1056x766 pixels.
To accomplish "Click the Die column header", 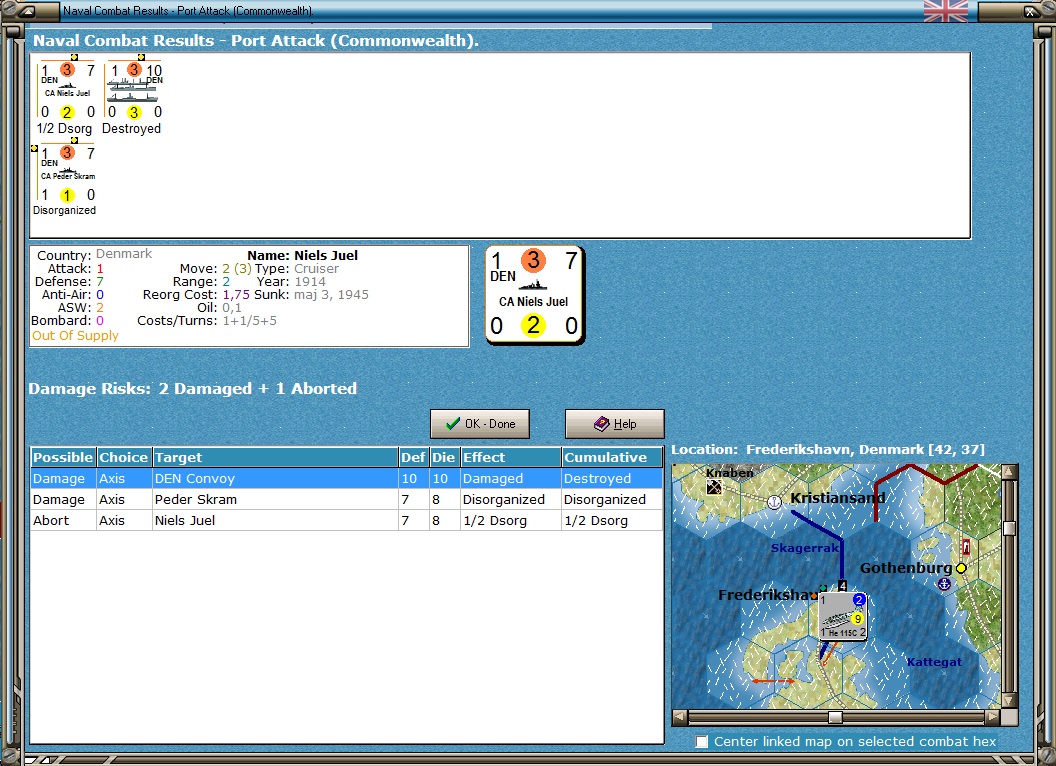I will click(x=444, y=457).
